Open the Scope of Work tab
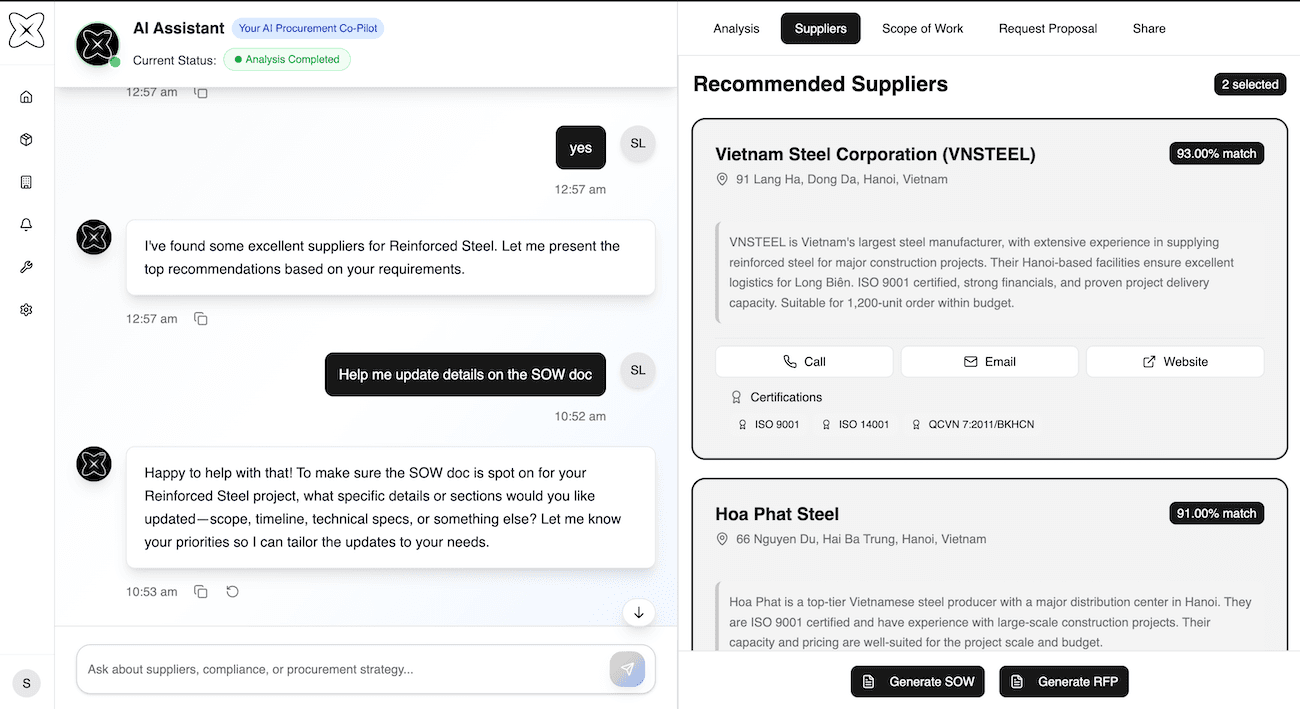 (922, 28)
